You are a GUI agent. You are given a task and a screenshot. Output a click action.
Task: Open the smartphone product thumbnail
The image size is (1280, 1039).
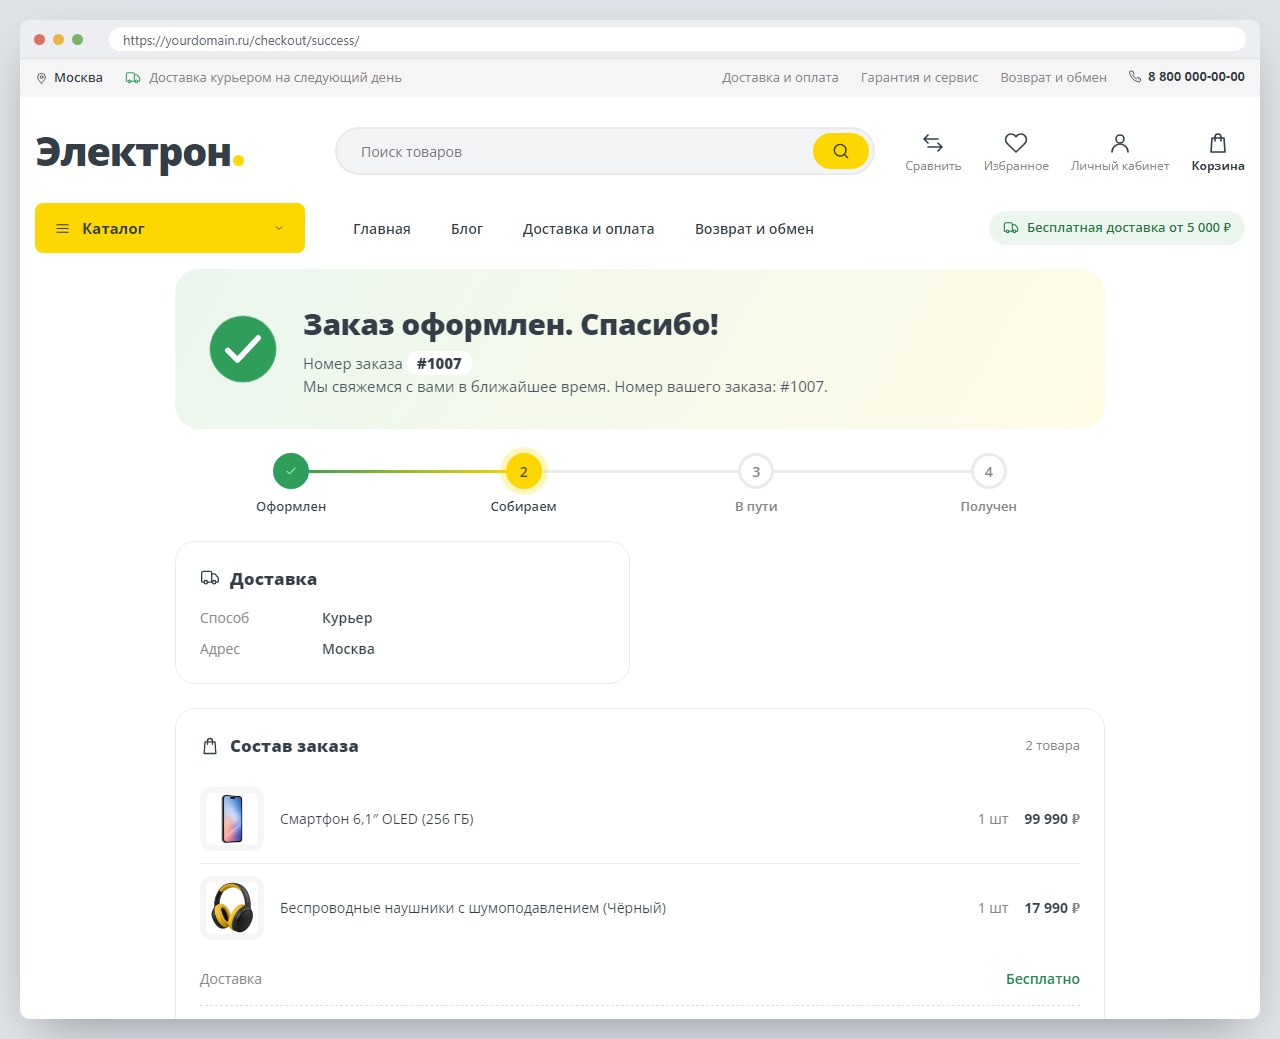tap(232, 819)
